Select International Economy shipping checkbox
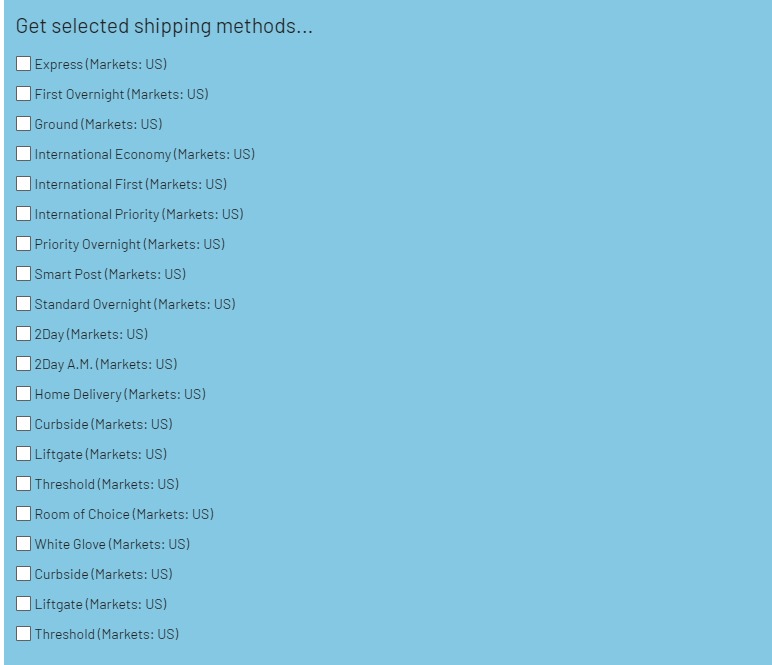This screenshot has width=772, height=665. [23, 154]
